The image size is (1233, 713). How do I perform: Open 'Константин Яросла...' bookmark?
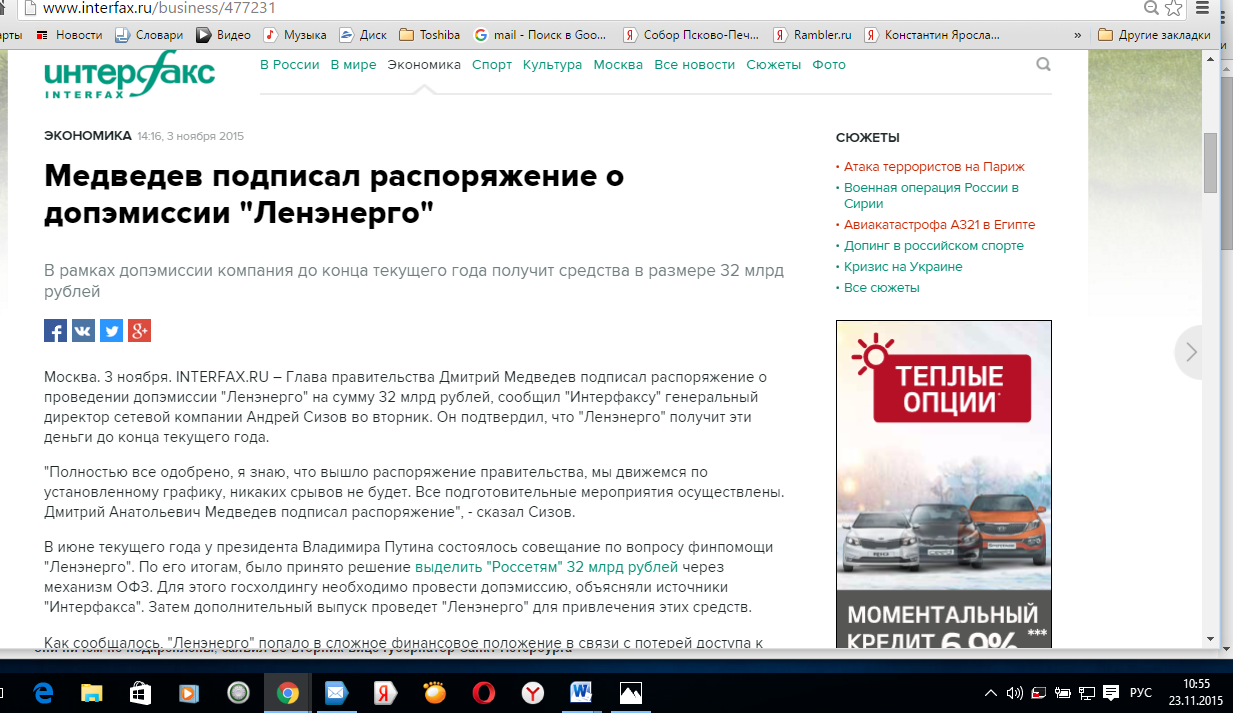pyautogui.click(x=932, y=35)
